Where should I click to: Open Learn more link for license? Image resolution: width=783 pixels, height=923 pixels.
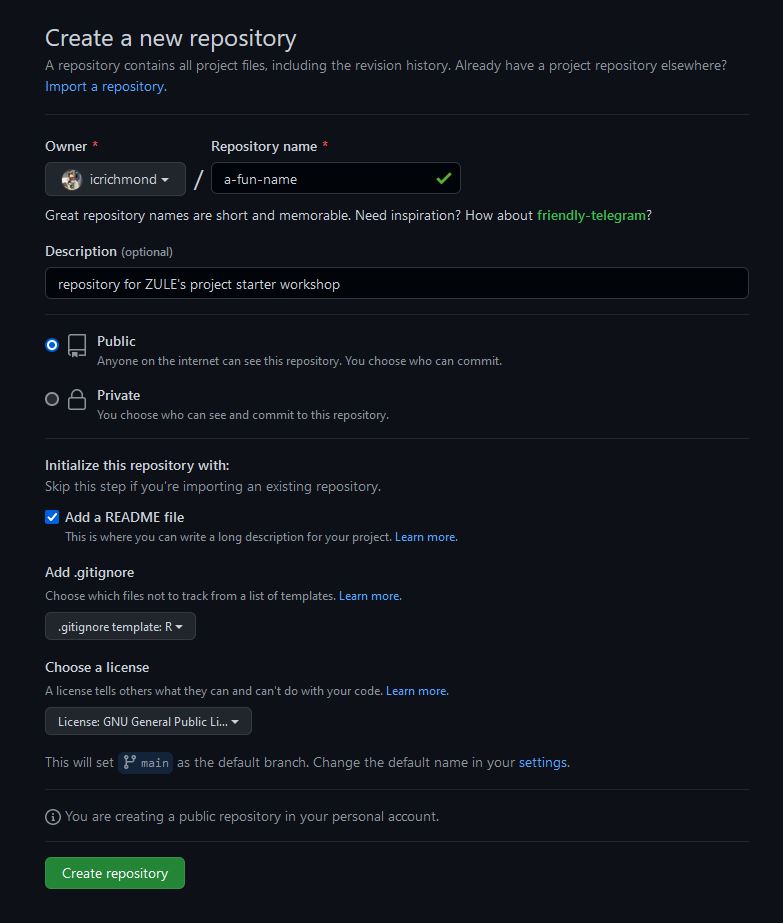417,690
